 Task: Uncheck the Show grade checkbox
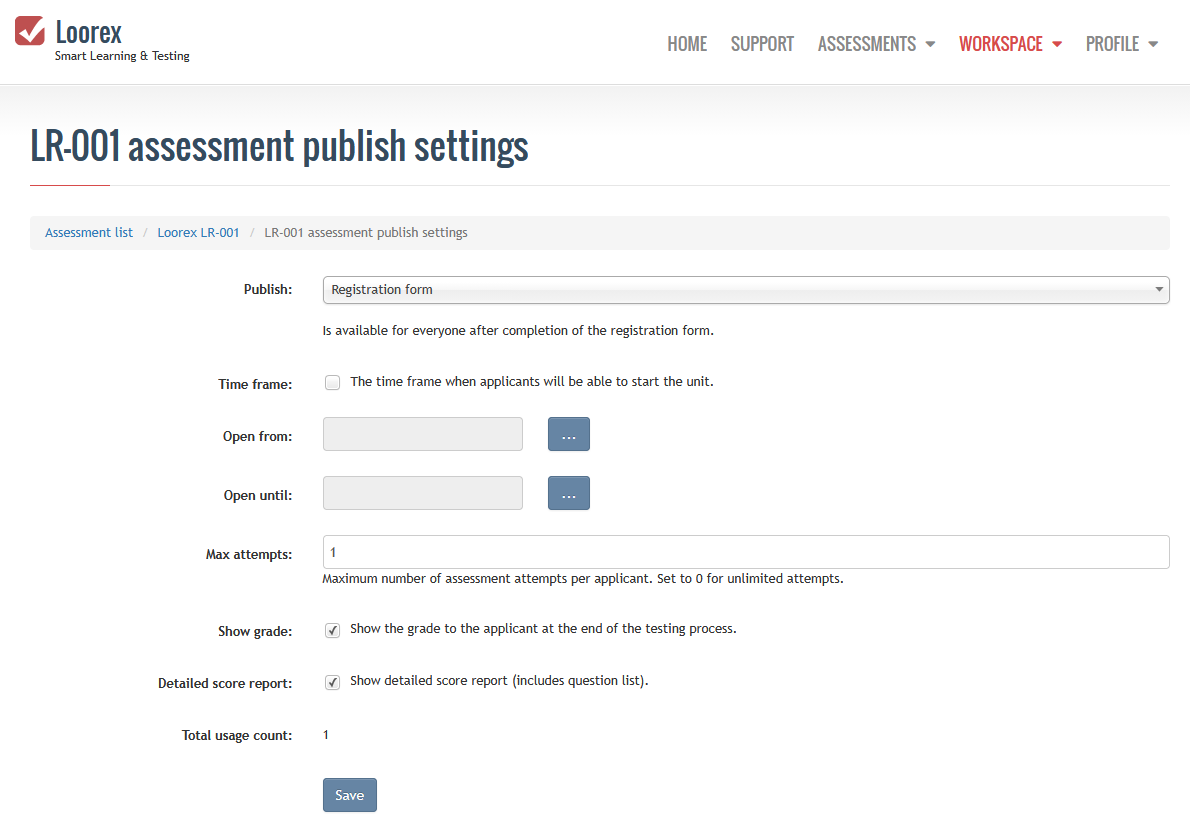tap(332, 630)
